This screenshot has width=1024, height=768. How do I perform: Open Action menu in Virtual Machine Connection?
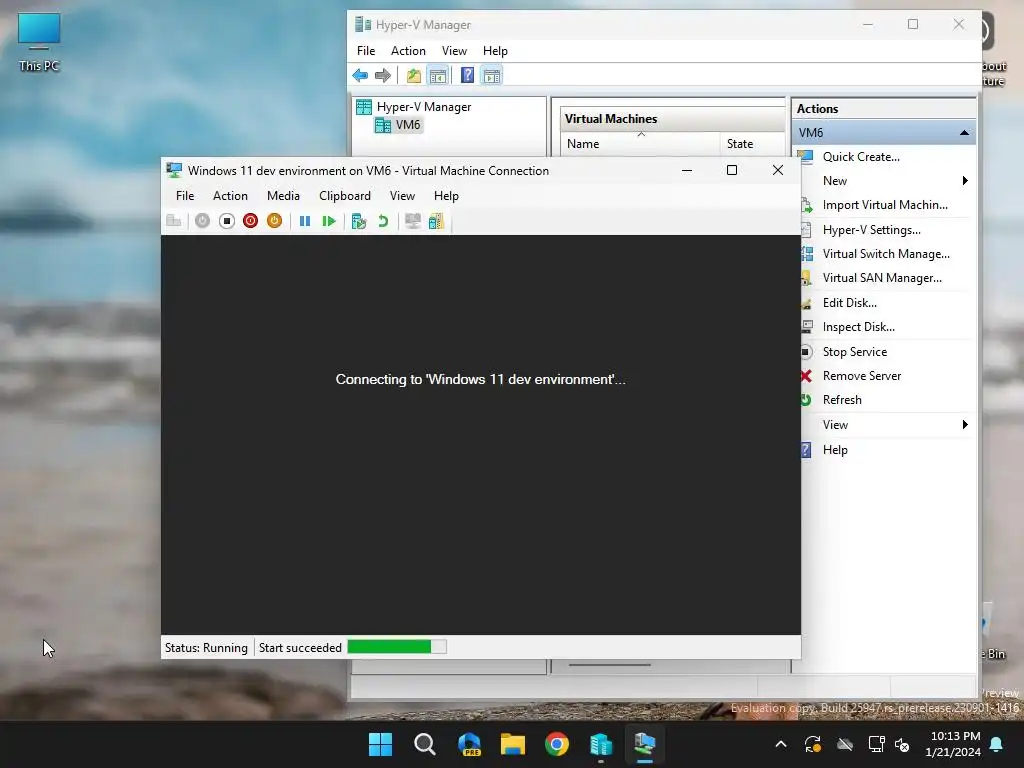[230, 196]
